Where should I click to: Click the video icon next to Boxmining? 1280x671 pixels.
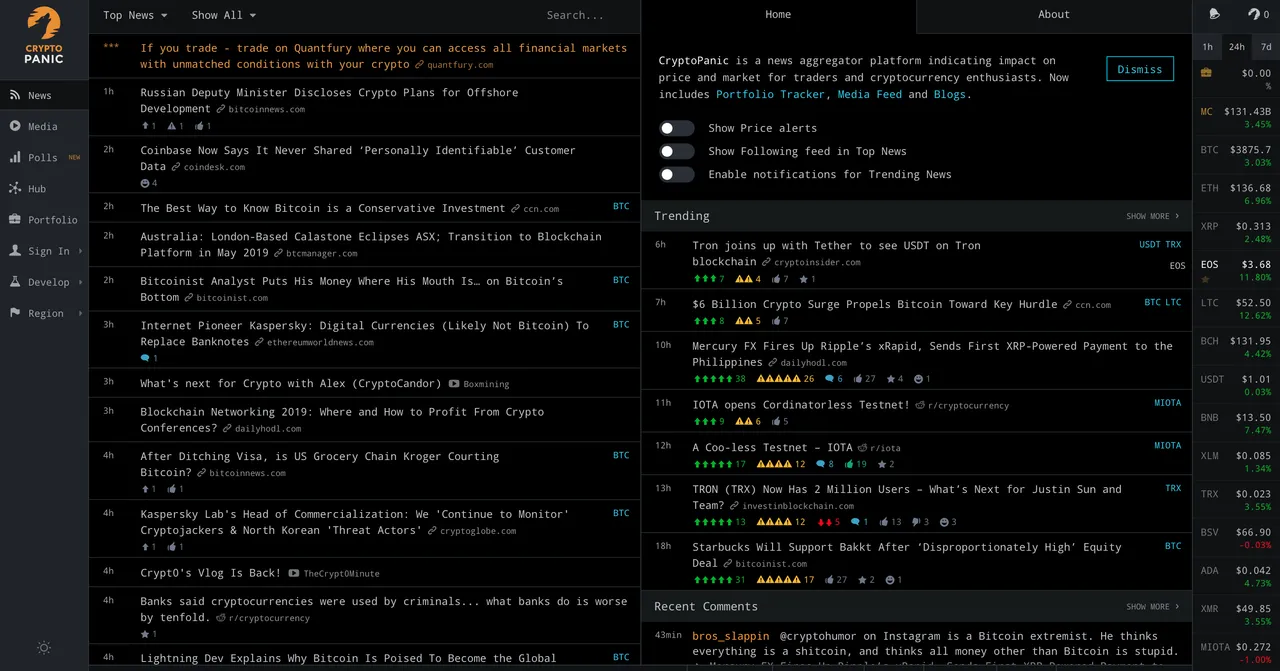pyautogui.click(x=454, y=384)
